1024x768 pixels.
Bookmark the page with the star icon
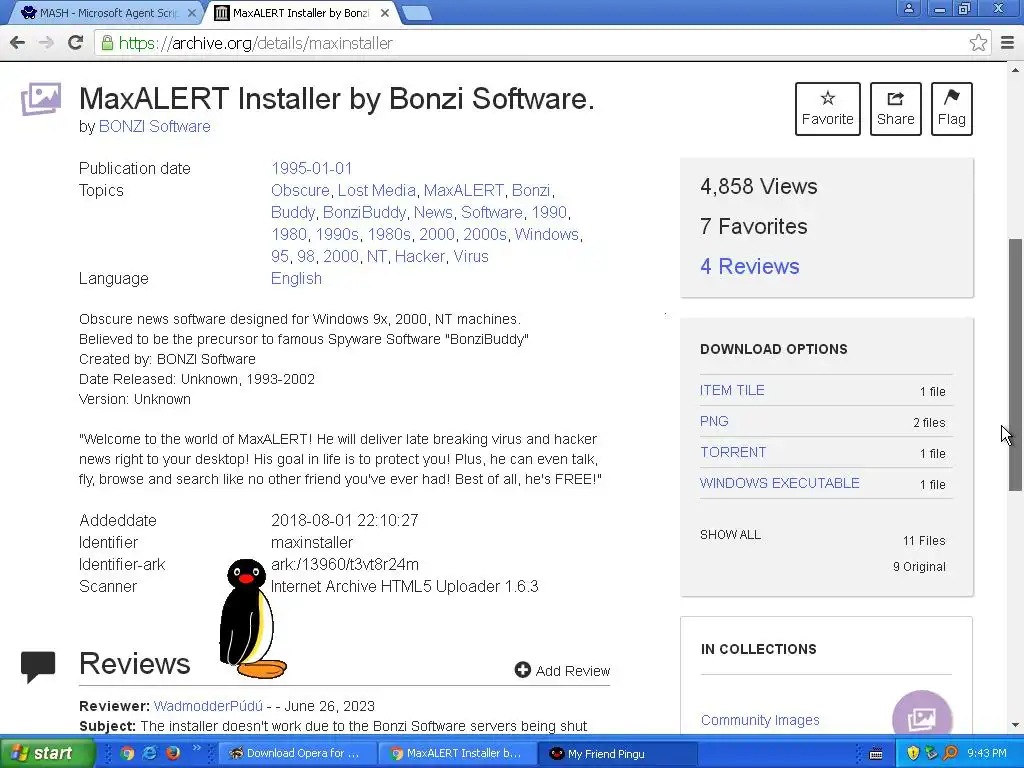[978, 43]
